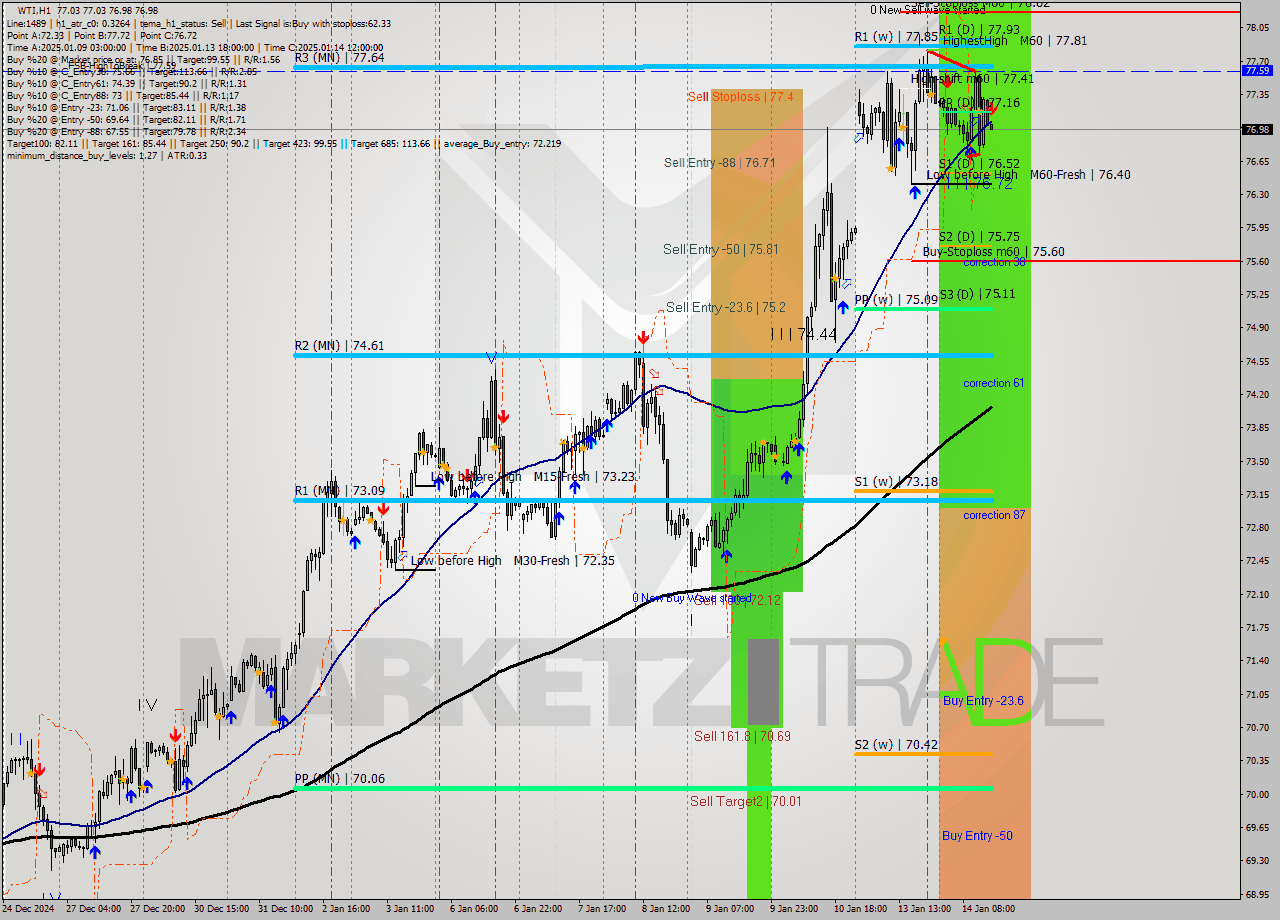Select the '| | | 74.44' wave label
The width and height of the screenshot is (1280, 920).
coord(803,334)
